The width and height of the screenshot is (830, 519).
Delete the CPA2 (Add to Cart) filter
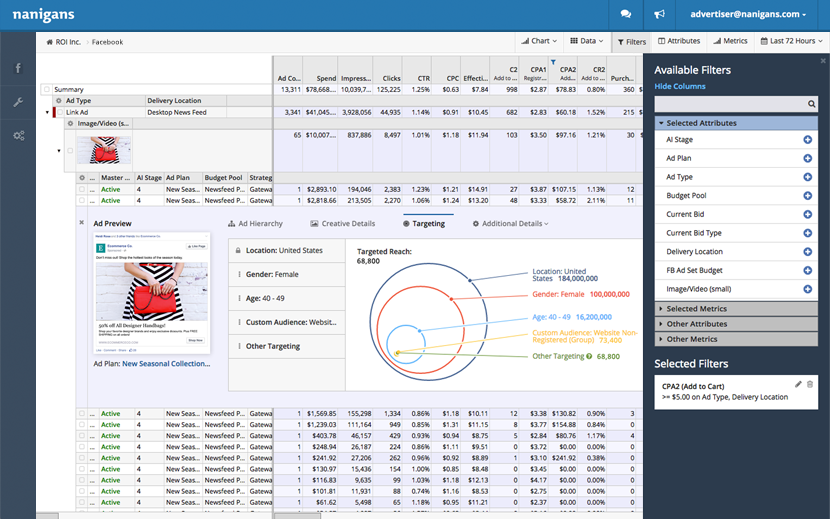pyautogui.click(x=810, y=384)
